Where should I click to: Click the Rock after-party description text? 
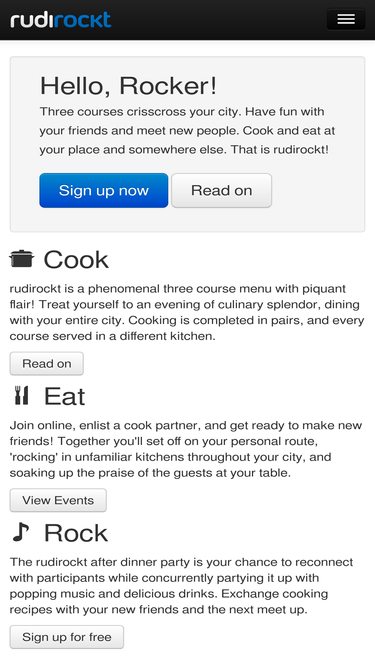pyautogui.click(x=182, y=585)
